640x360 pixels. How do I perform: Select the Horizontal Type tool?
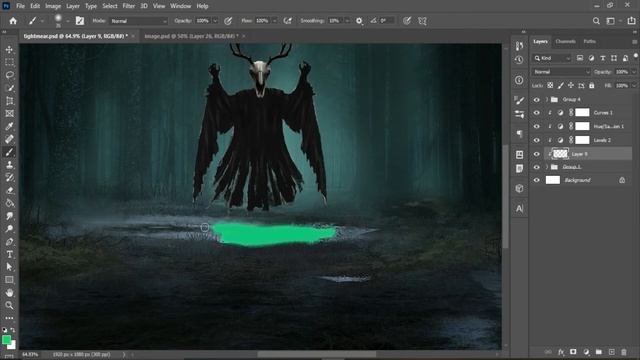point(9,254)
